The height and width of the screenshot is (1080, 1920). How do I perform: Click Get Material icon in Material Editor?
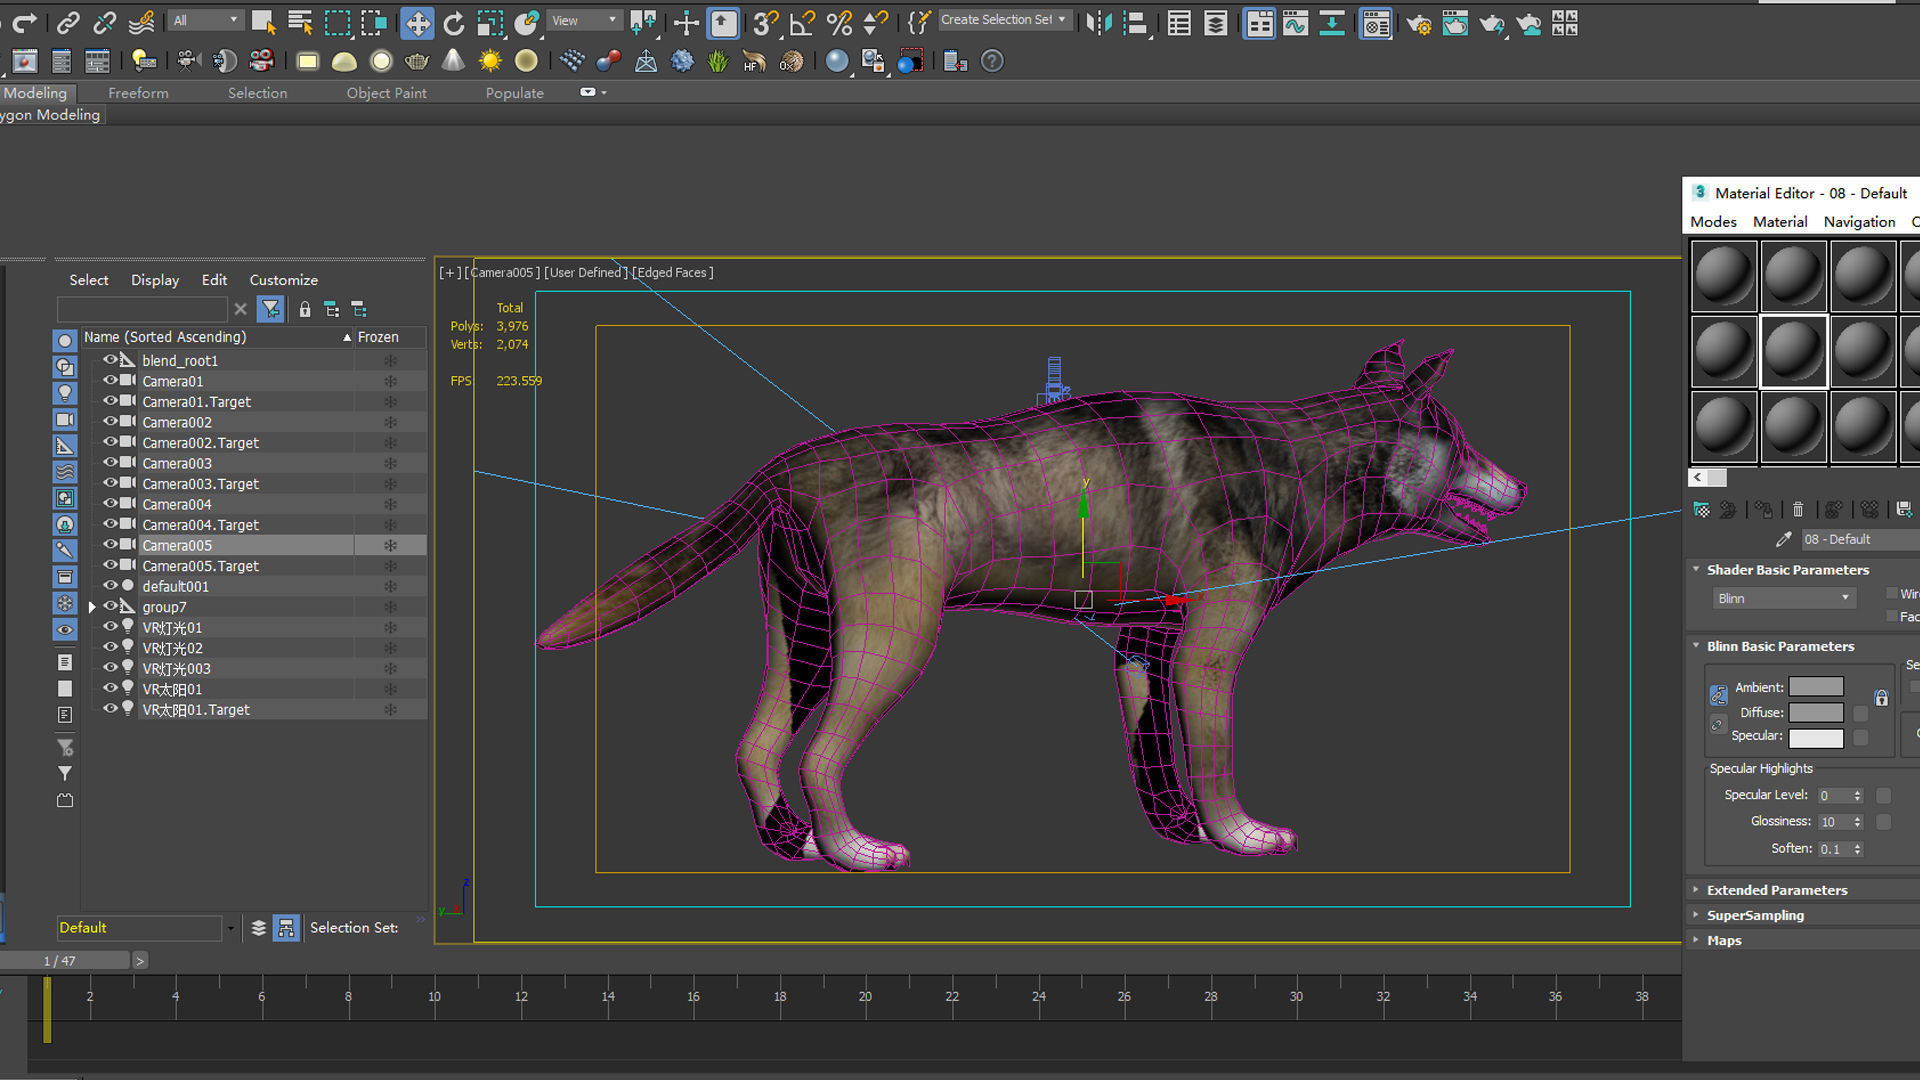click(1701, 510)
